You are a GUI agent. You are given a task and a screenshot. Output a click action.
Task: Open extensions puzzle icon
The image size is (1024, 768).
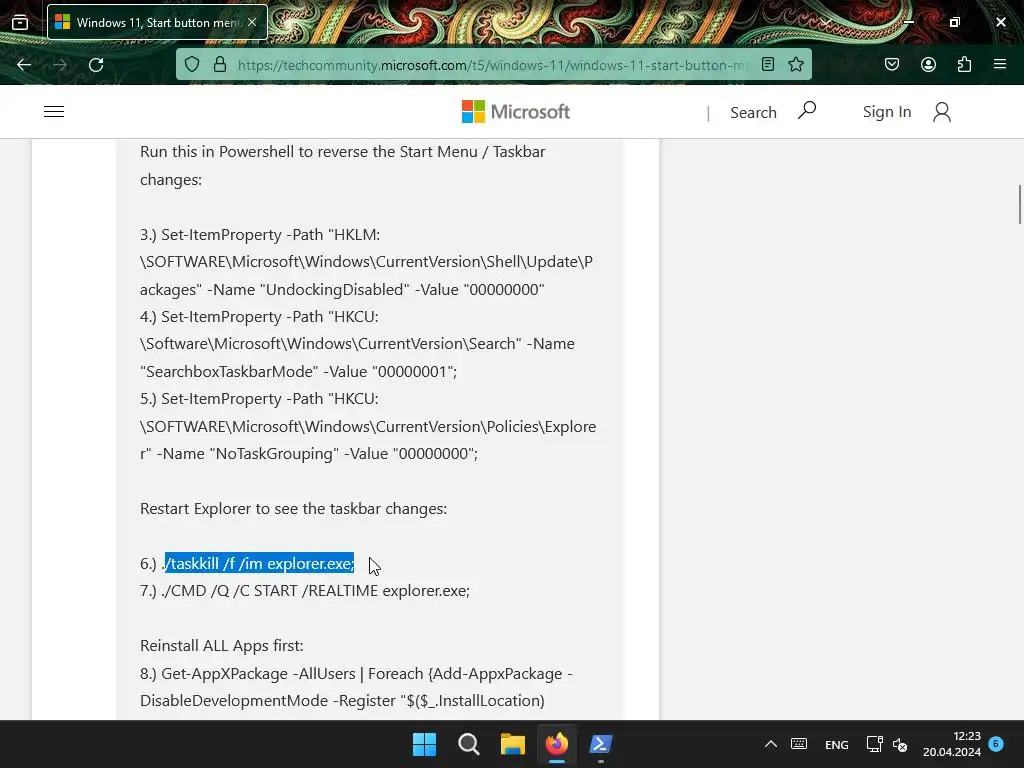964,64
